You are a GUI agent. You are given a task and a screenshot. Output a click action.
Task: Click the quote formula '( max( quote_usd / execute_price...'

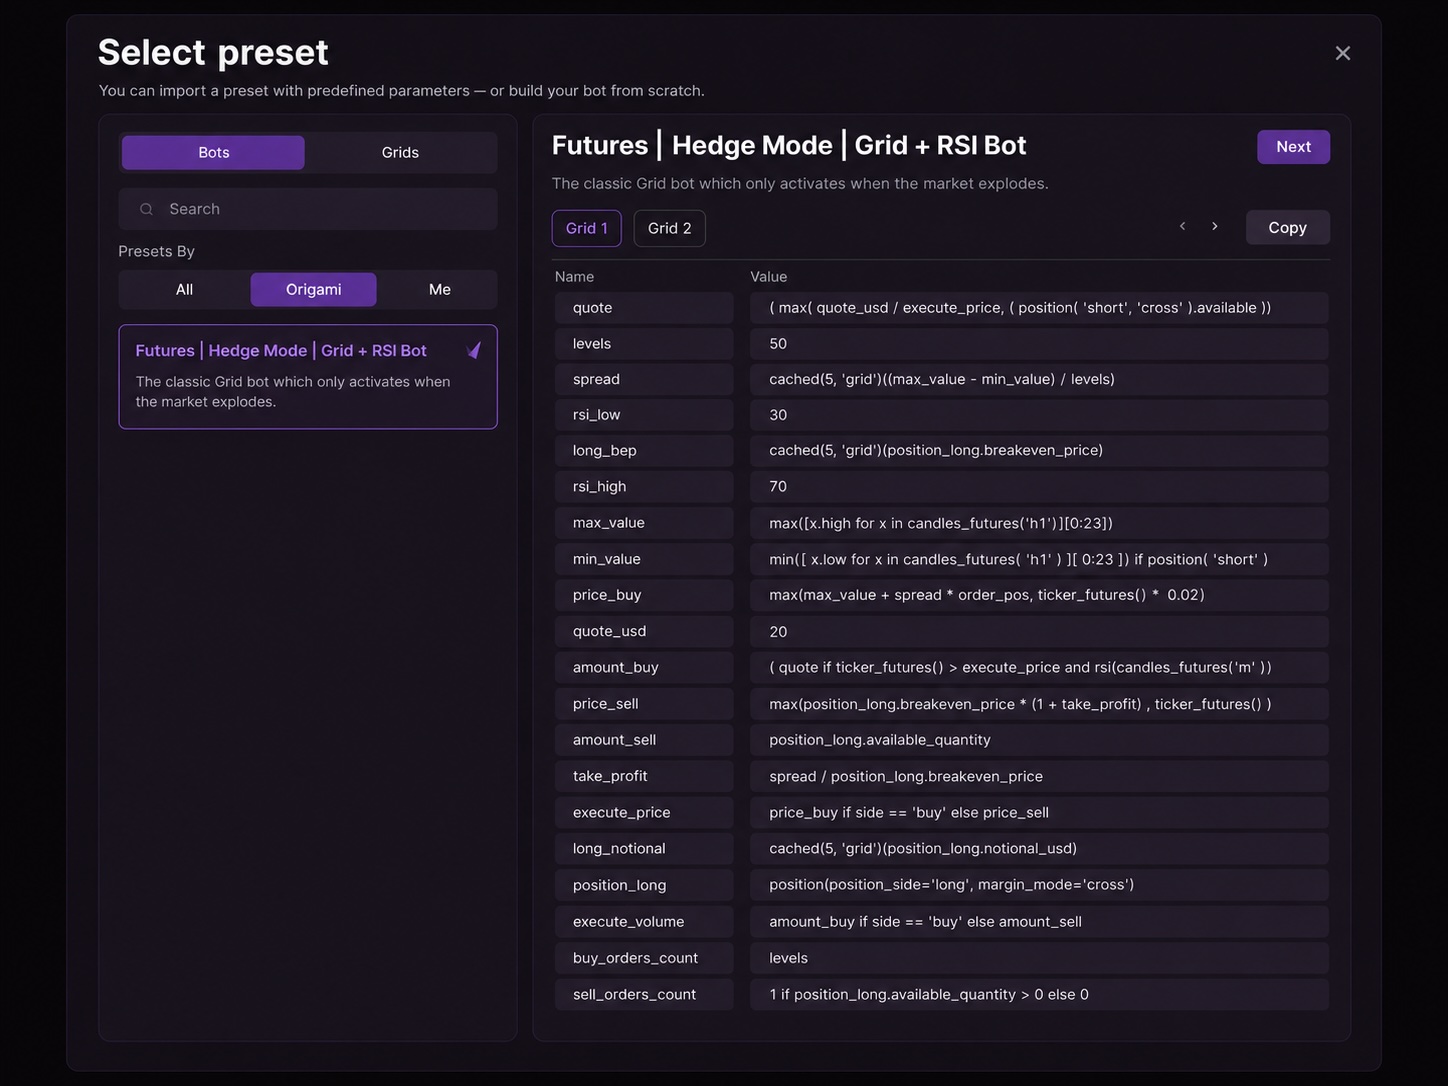pos(1039,308)
